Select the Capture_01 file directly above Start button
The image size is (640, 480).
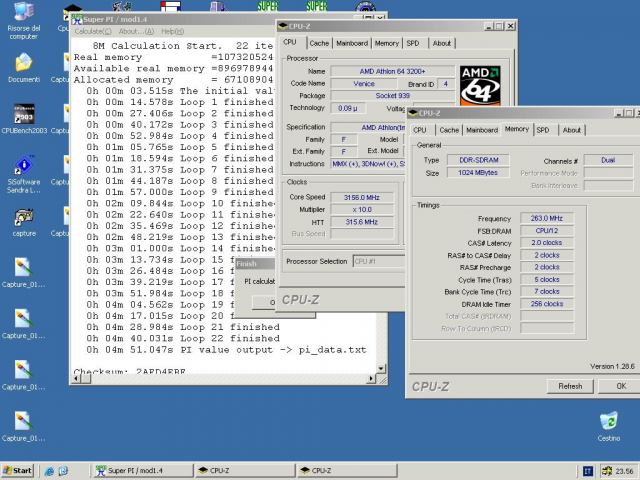click(x=23, y=427)
